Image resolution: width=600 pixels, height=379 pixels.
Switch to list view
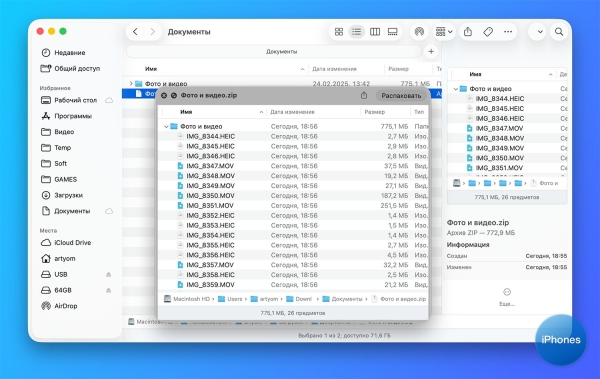point(356,32)
